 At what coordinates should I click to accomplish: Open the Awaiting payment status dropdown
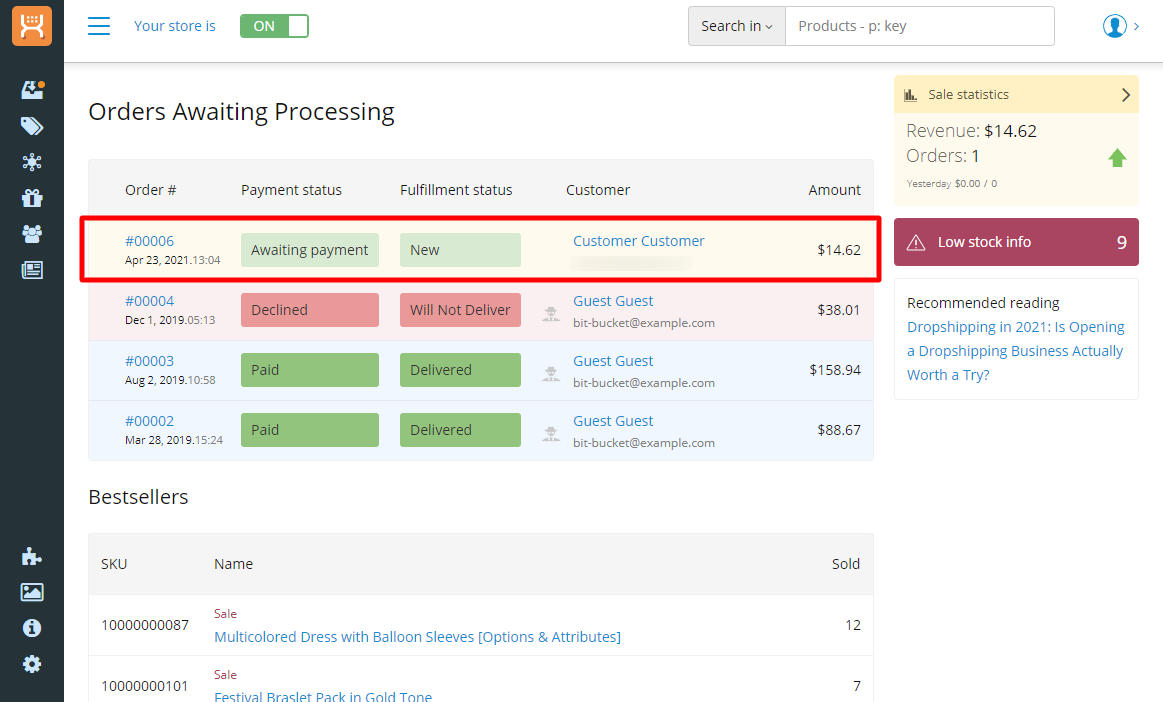tap(309, 250)
